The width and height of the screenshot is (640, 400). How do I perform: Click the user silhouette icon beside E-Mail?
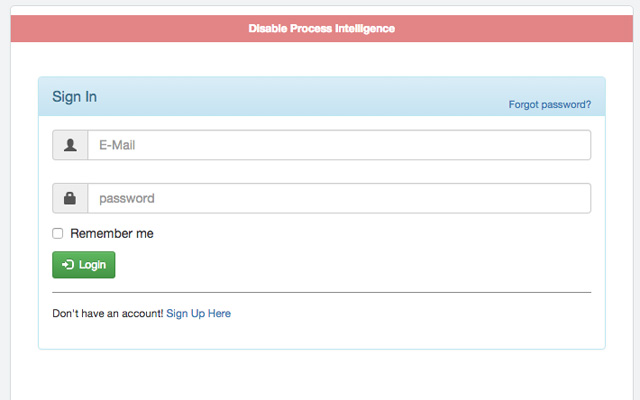70,145
